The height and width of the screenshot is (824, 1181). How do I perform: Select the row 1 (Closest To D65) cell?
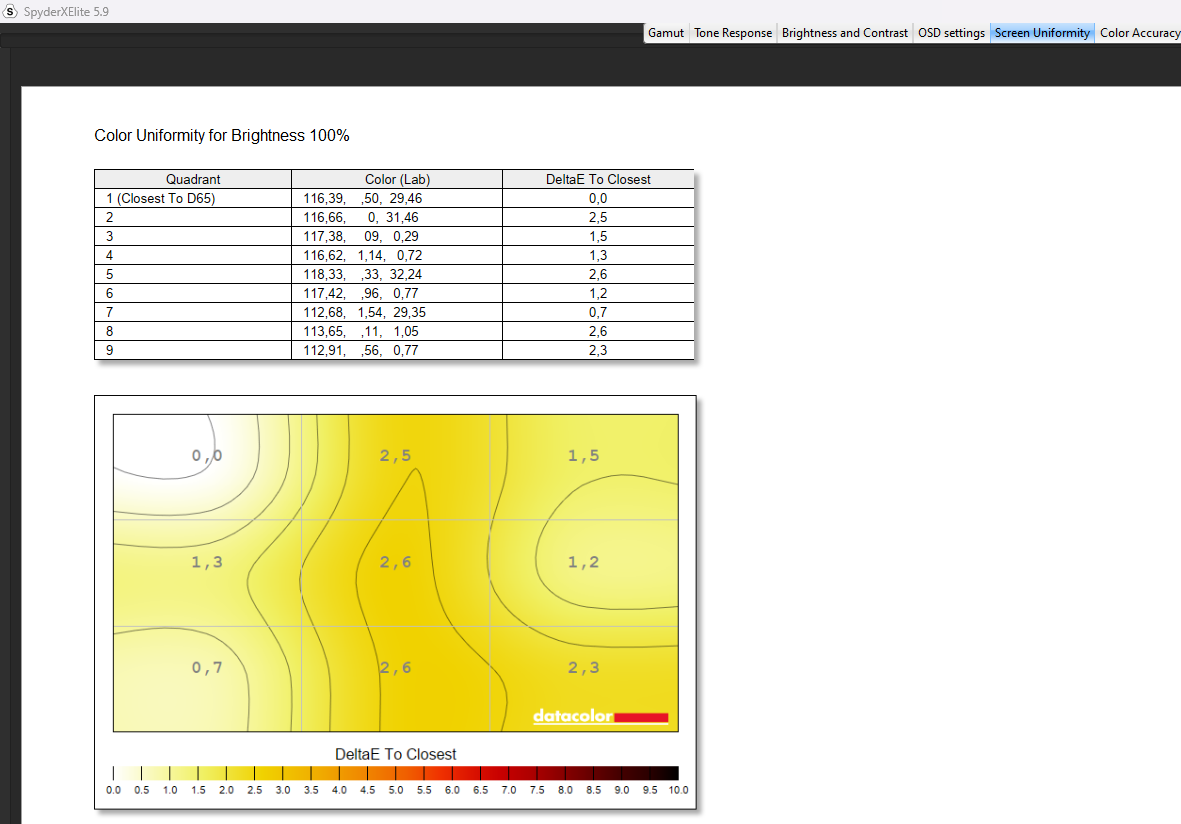[x=161, y=198]
